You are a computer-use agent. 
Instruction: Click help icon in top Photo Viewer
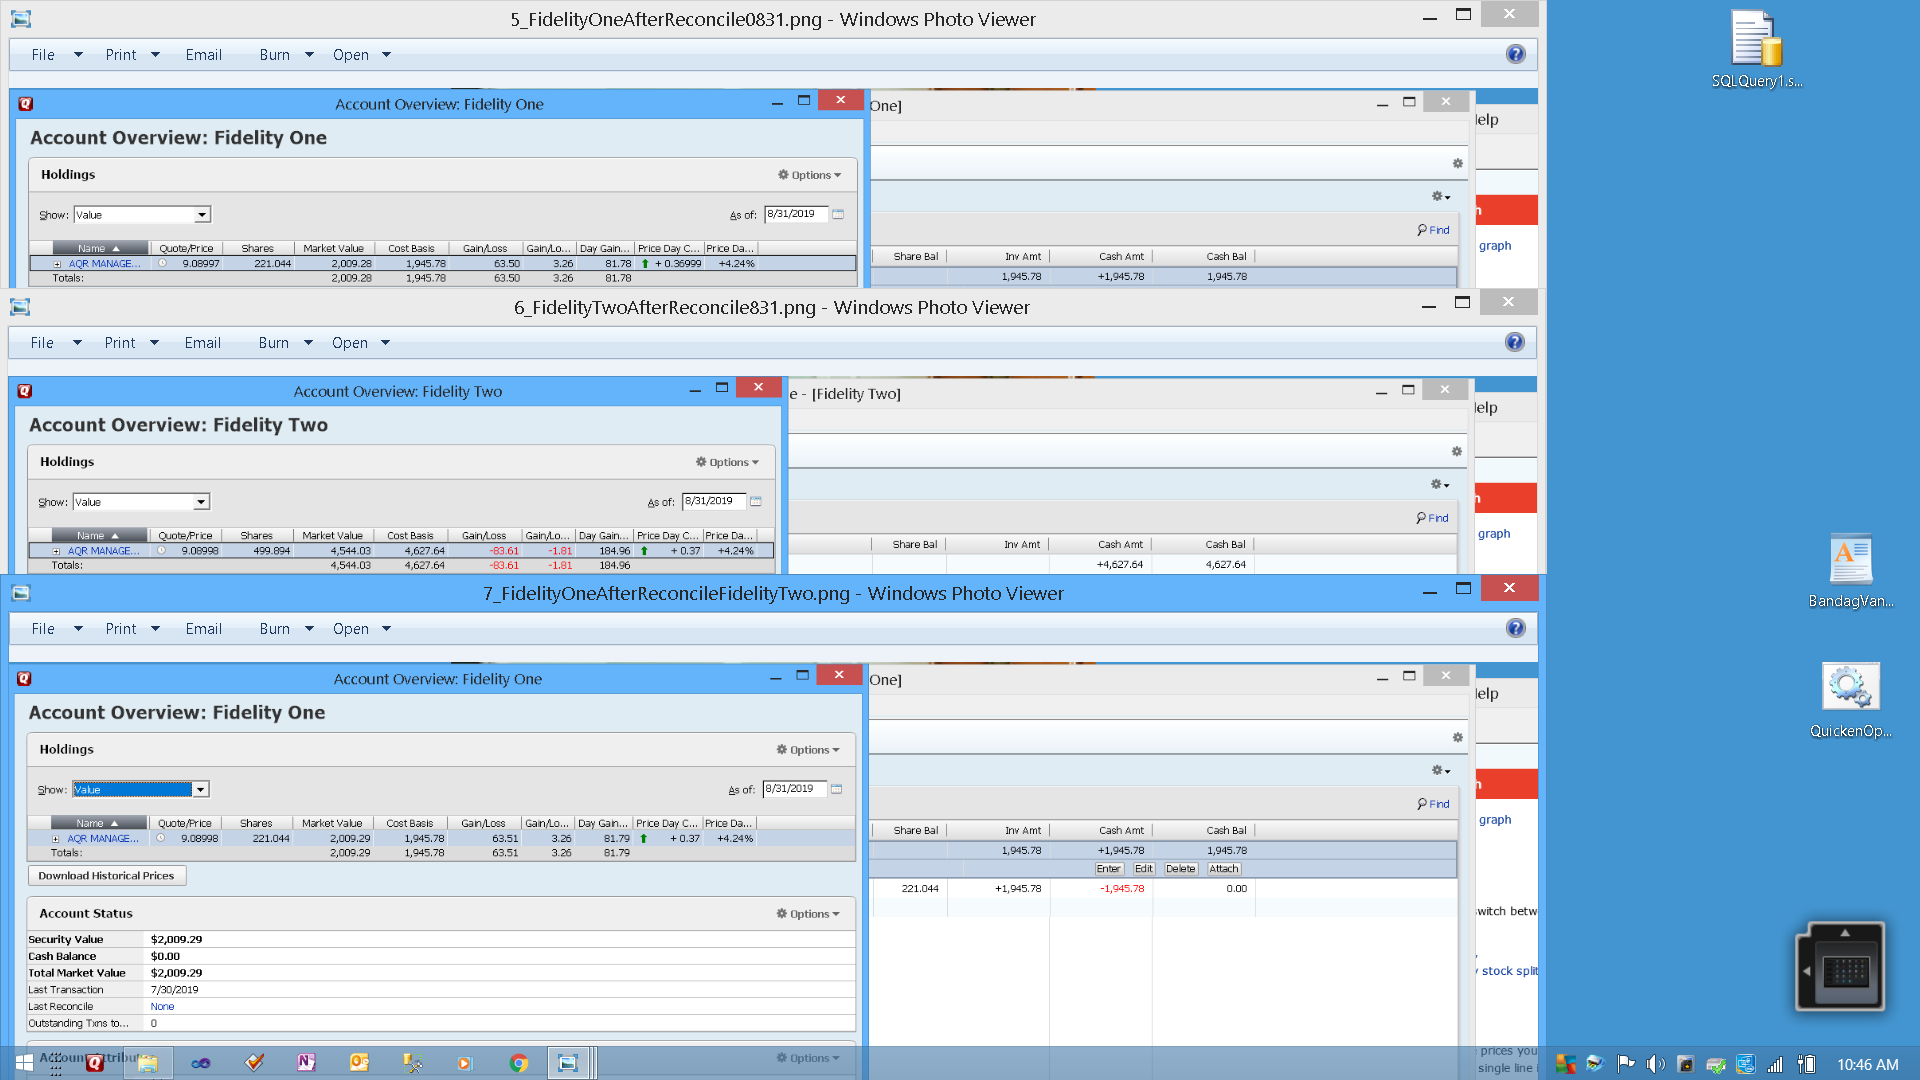coord(1515,54)
